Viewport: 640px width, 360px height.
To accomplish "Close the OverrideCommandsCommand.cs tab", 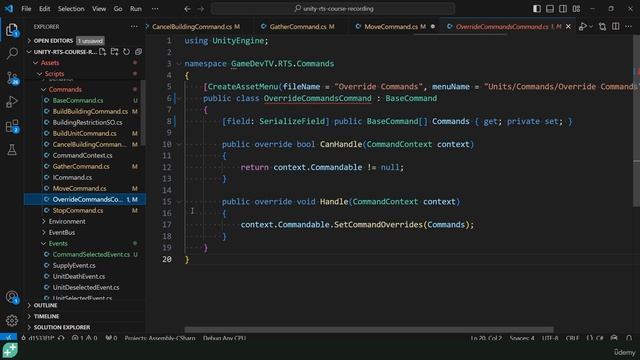I will click(x=568, y=27).
